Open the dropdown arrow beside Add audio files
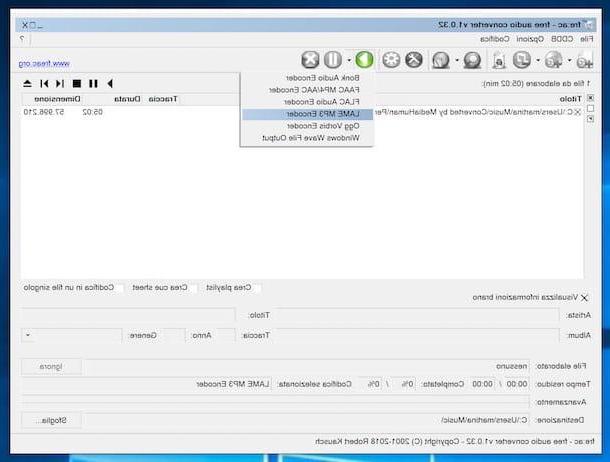 click(x=569, y=60)
